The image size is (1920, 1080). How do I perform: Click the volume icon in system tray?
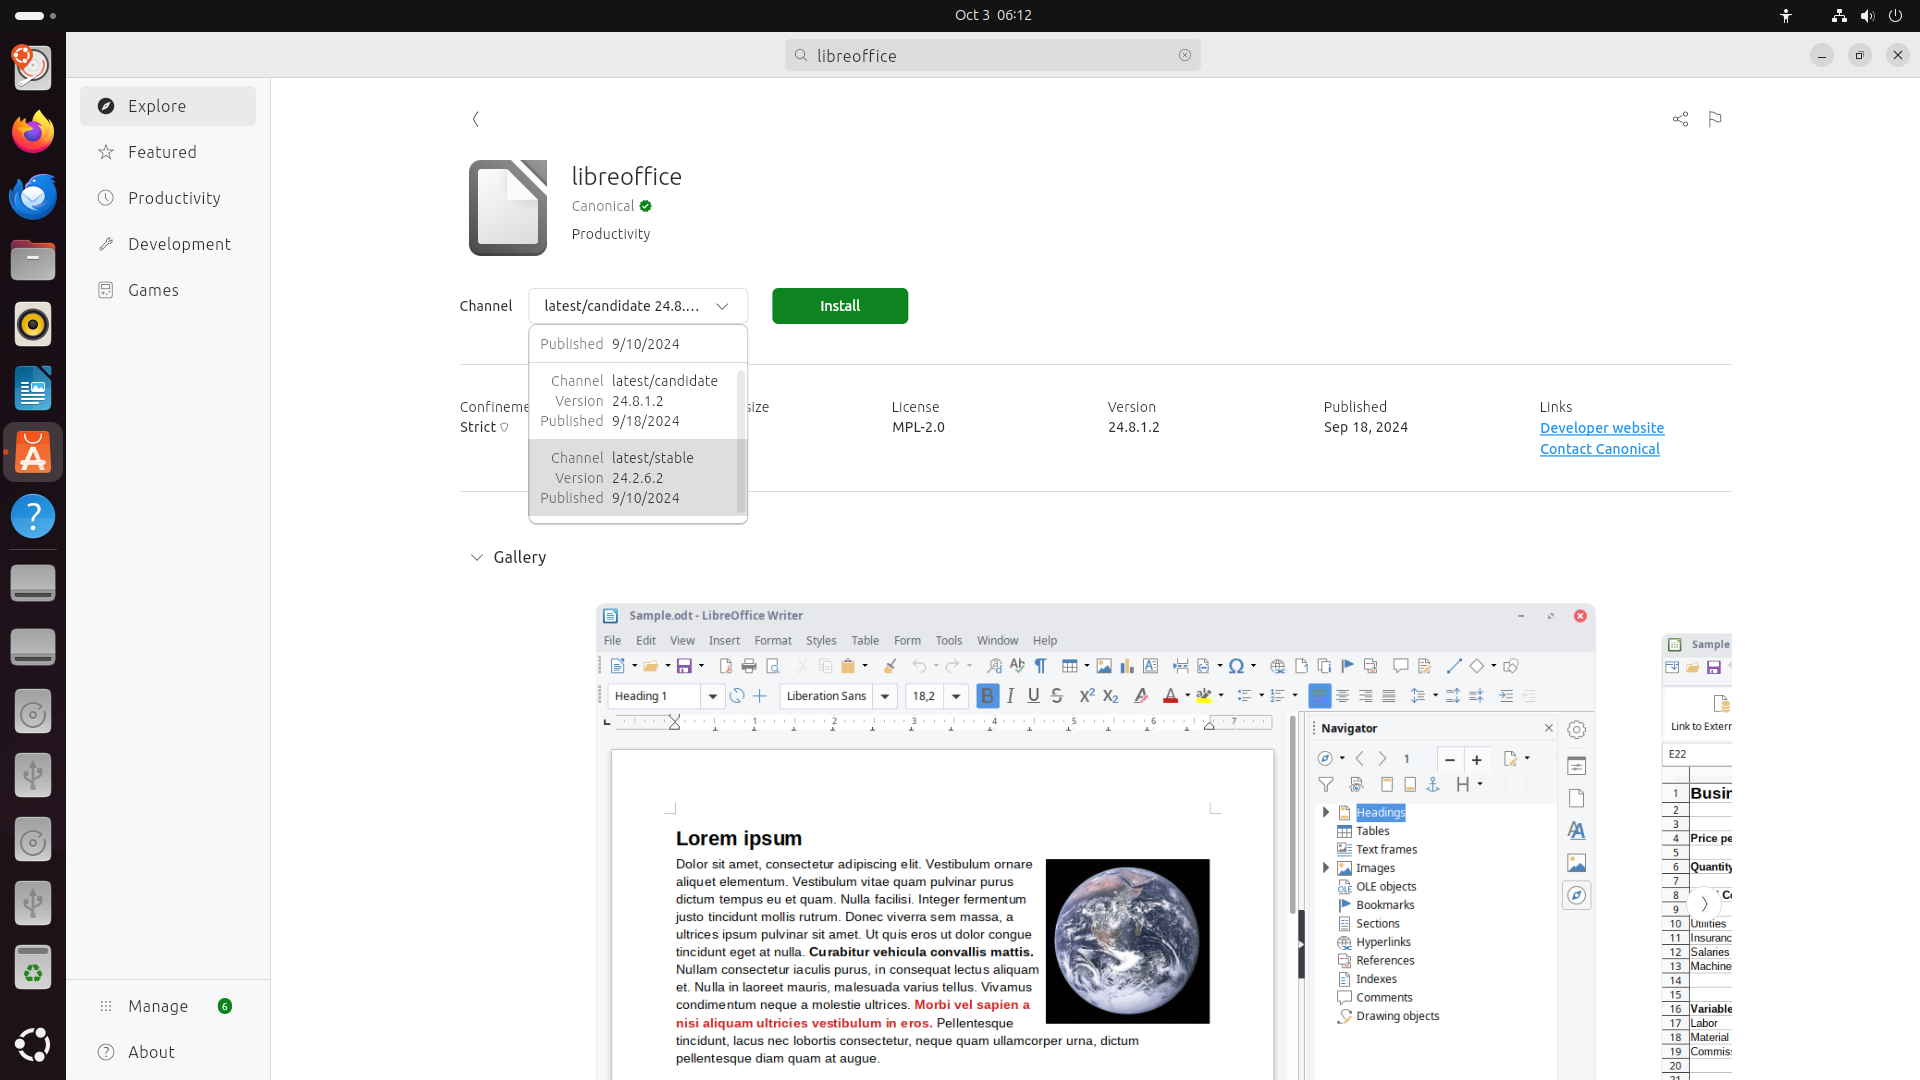click(1867, 15)
